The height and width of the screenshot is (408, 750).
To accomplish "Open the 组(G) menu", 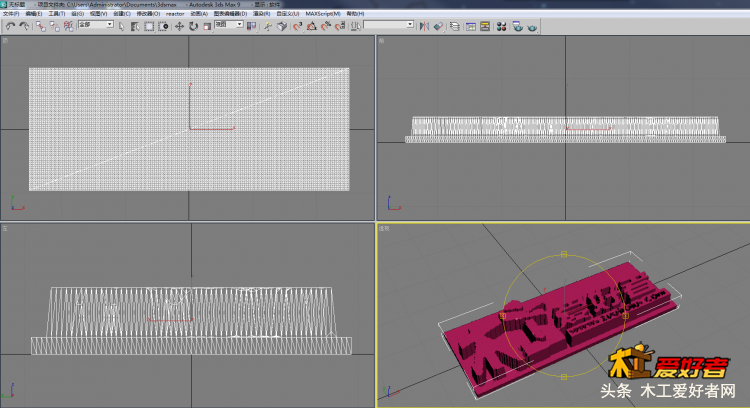I will (77, 14).
